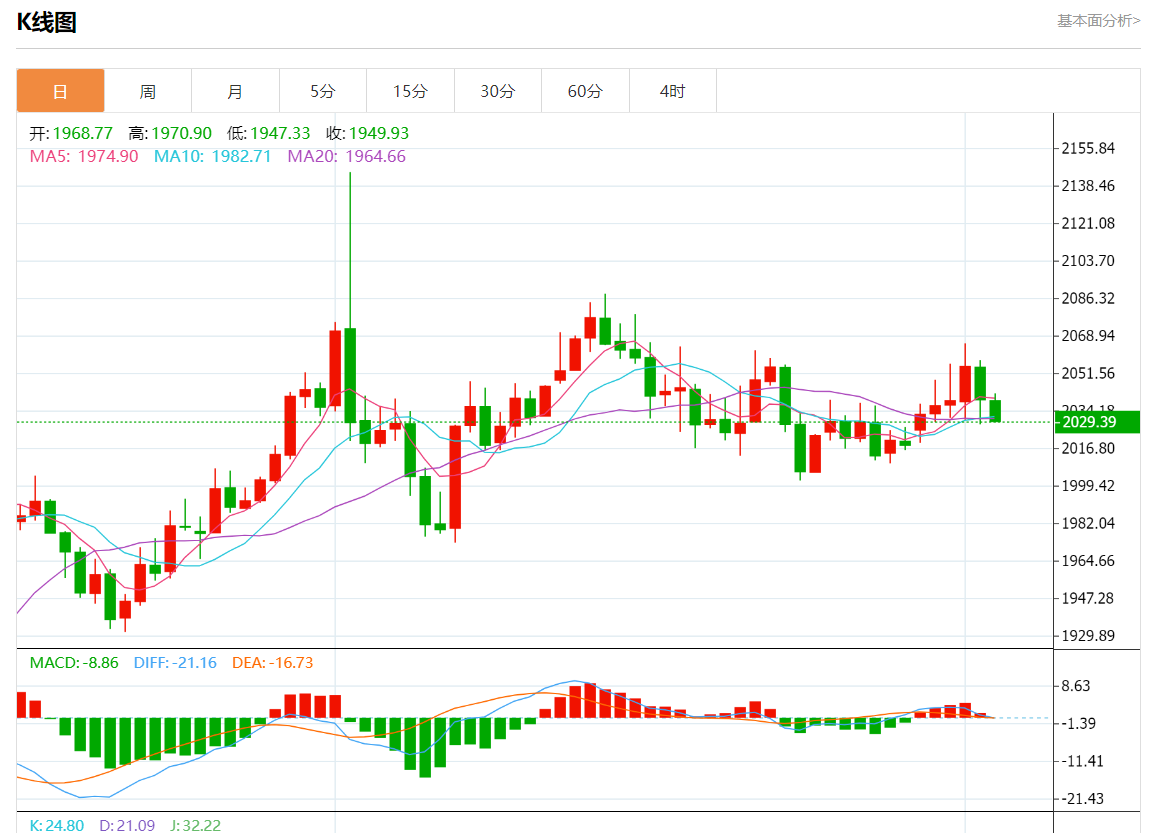1162x833 pixels.
Task: Click the DEA value label
Action: pyautogui.click(x=273, y=663)
